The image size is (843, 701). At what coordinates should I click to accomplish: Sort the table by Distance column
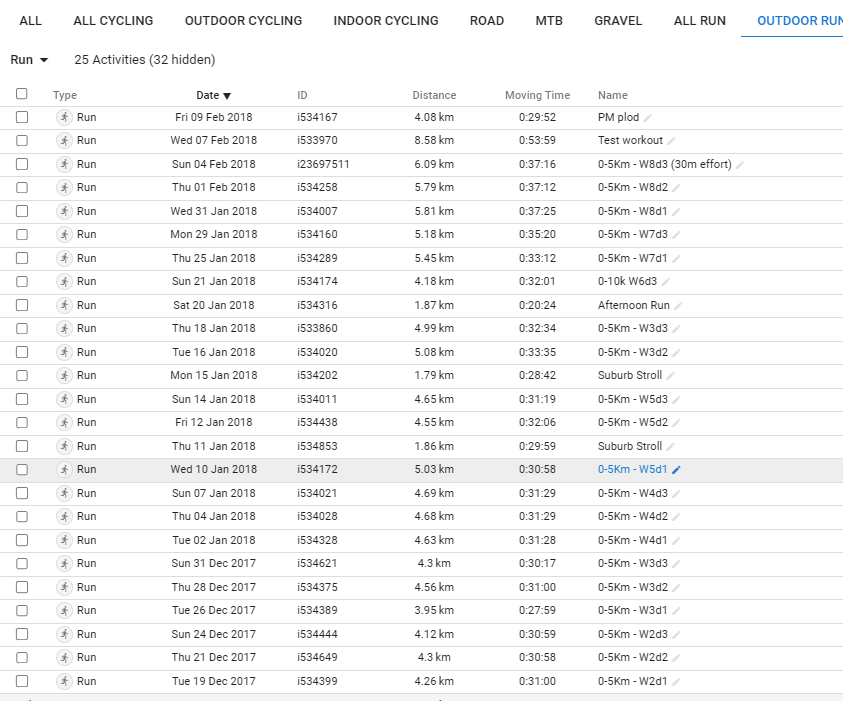[x=434, y=95]
